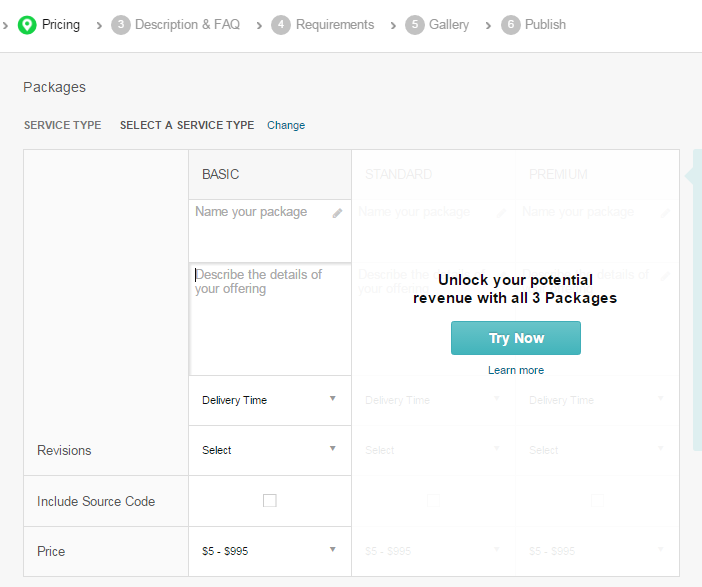Viewport: 702px width, 587px height.
Task: Open the Basic Price $5 - $995 dropdown
Action: click(x=269, y=551)
